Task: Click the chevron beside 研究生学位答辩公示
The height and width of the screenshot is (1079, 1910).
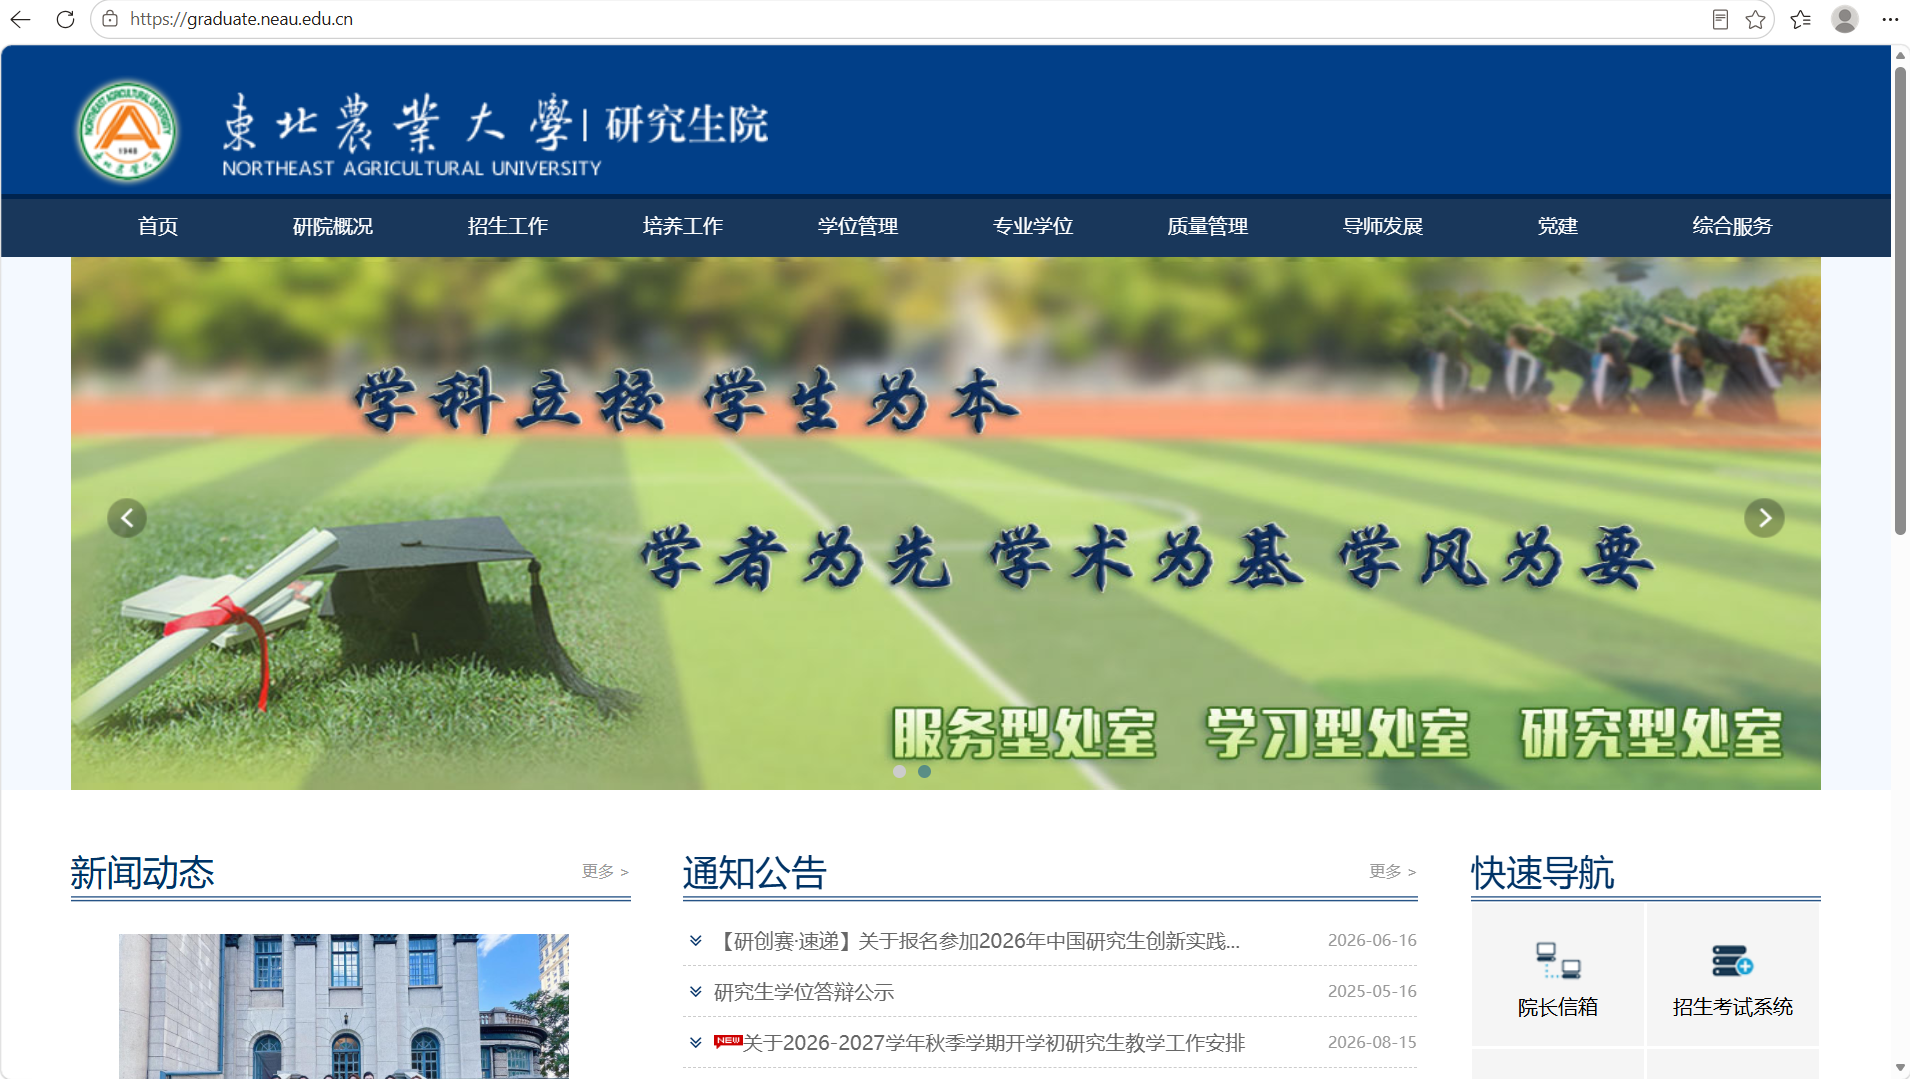Action: click(696, 991)
